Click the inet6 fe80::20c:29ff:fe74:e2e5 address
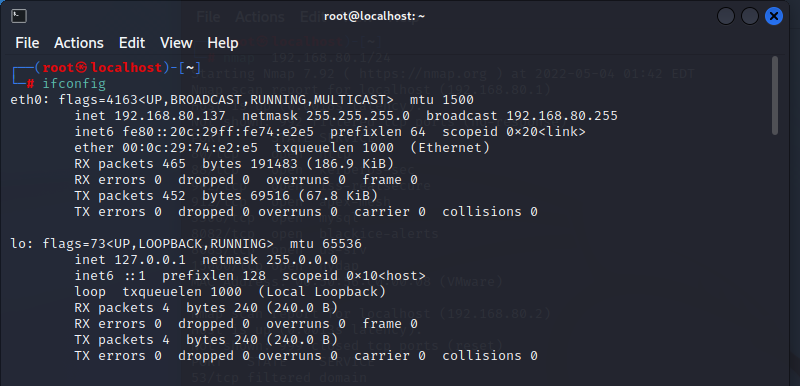Screen dimensions: 800x386 (218, 132)
